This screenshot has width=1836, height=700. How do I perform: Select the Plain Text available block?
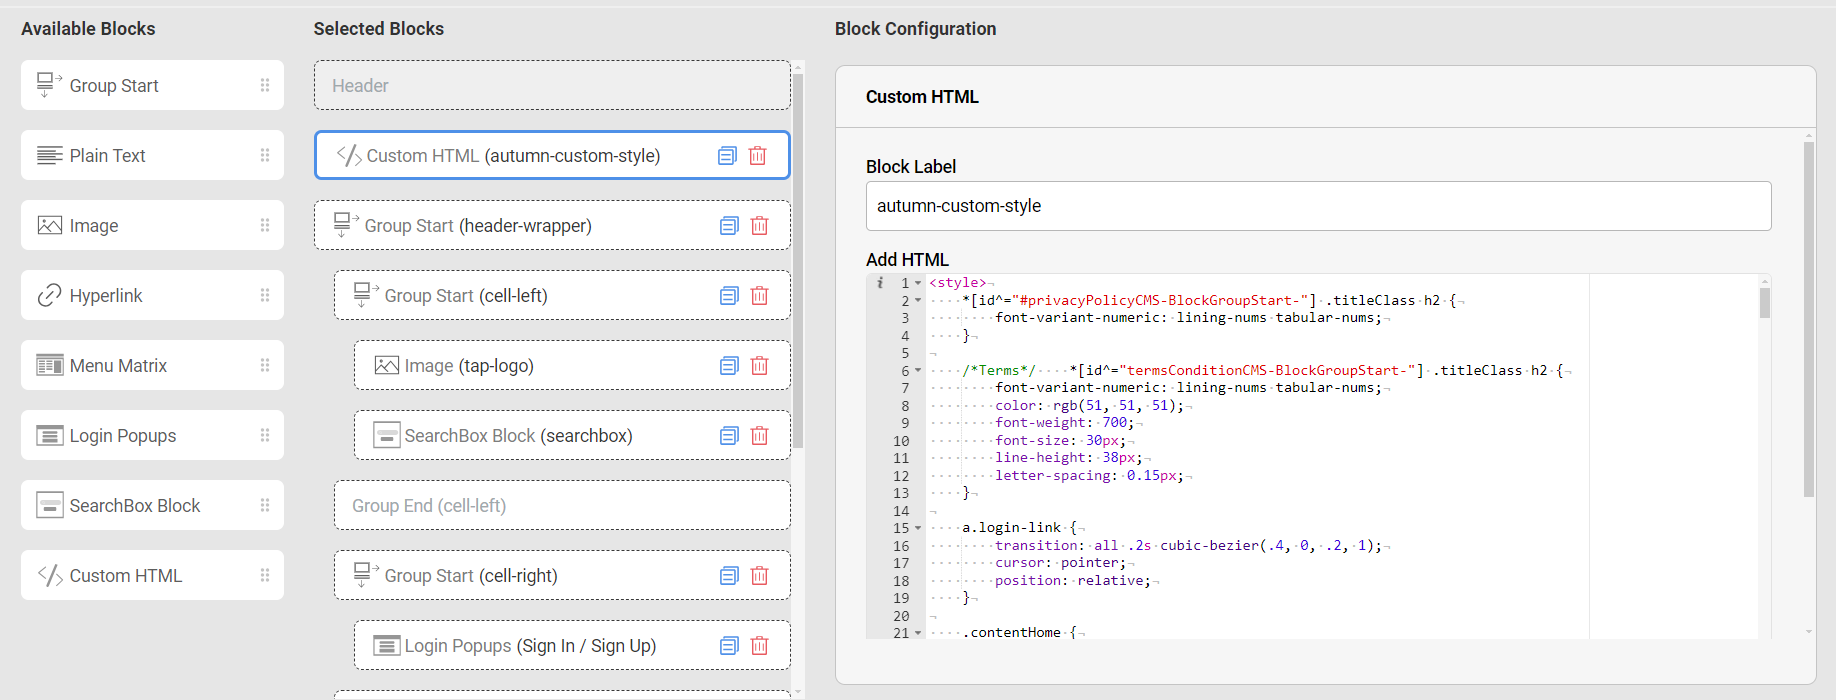[x=152, y=156]
